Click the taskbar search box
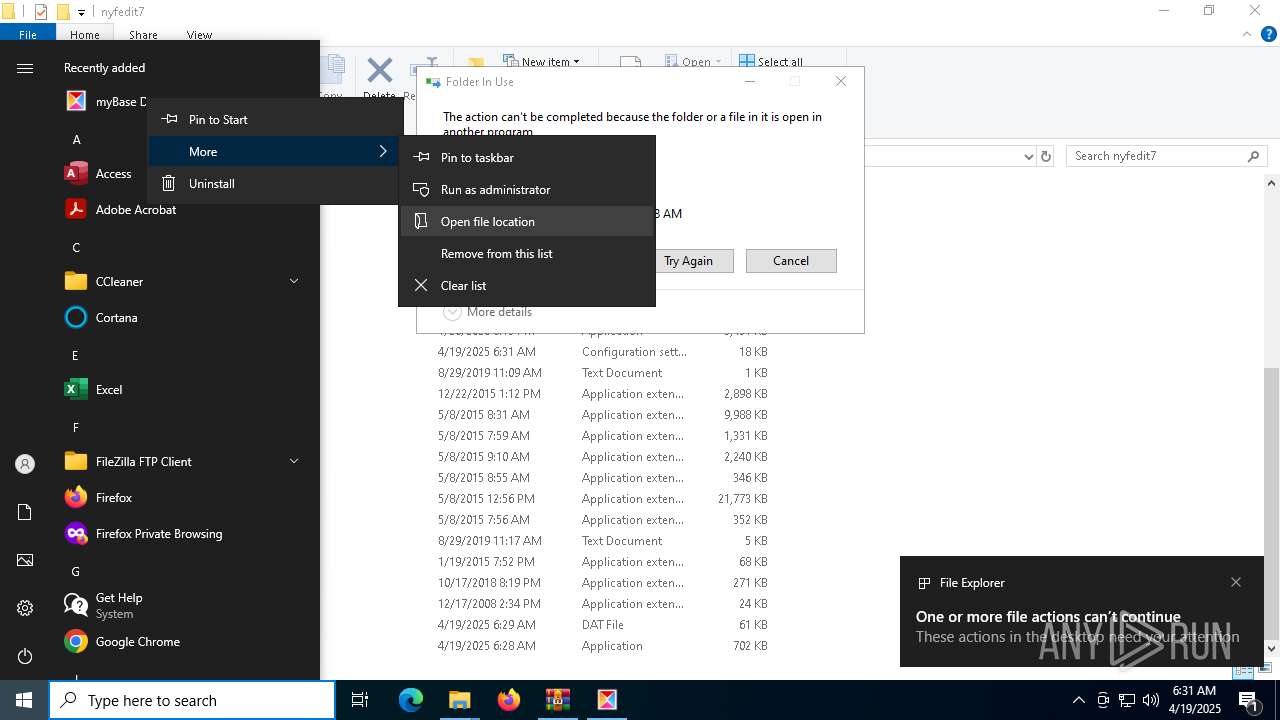This screenshot has height=720, width=1280. click(x=193, y=700)
